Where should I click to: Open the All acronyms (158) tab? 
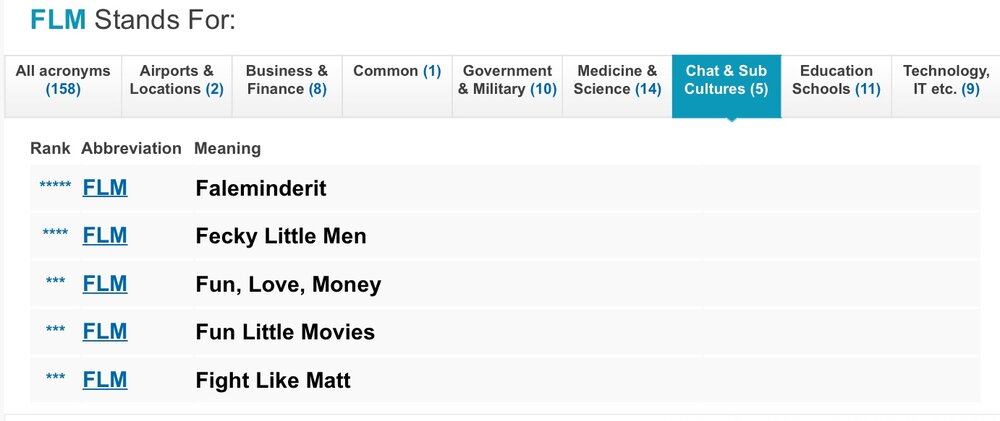[63, 86]
